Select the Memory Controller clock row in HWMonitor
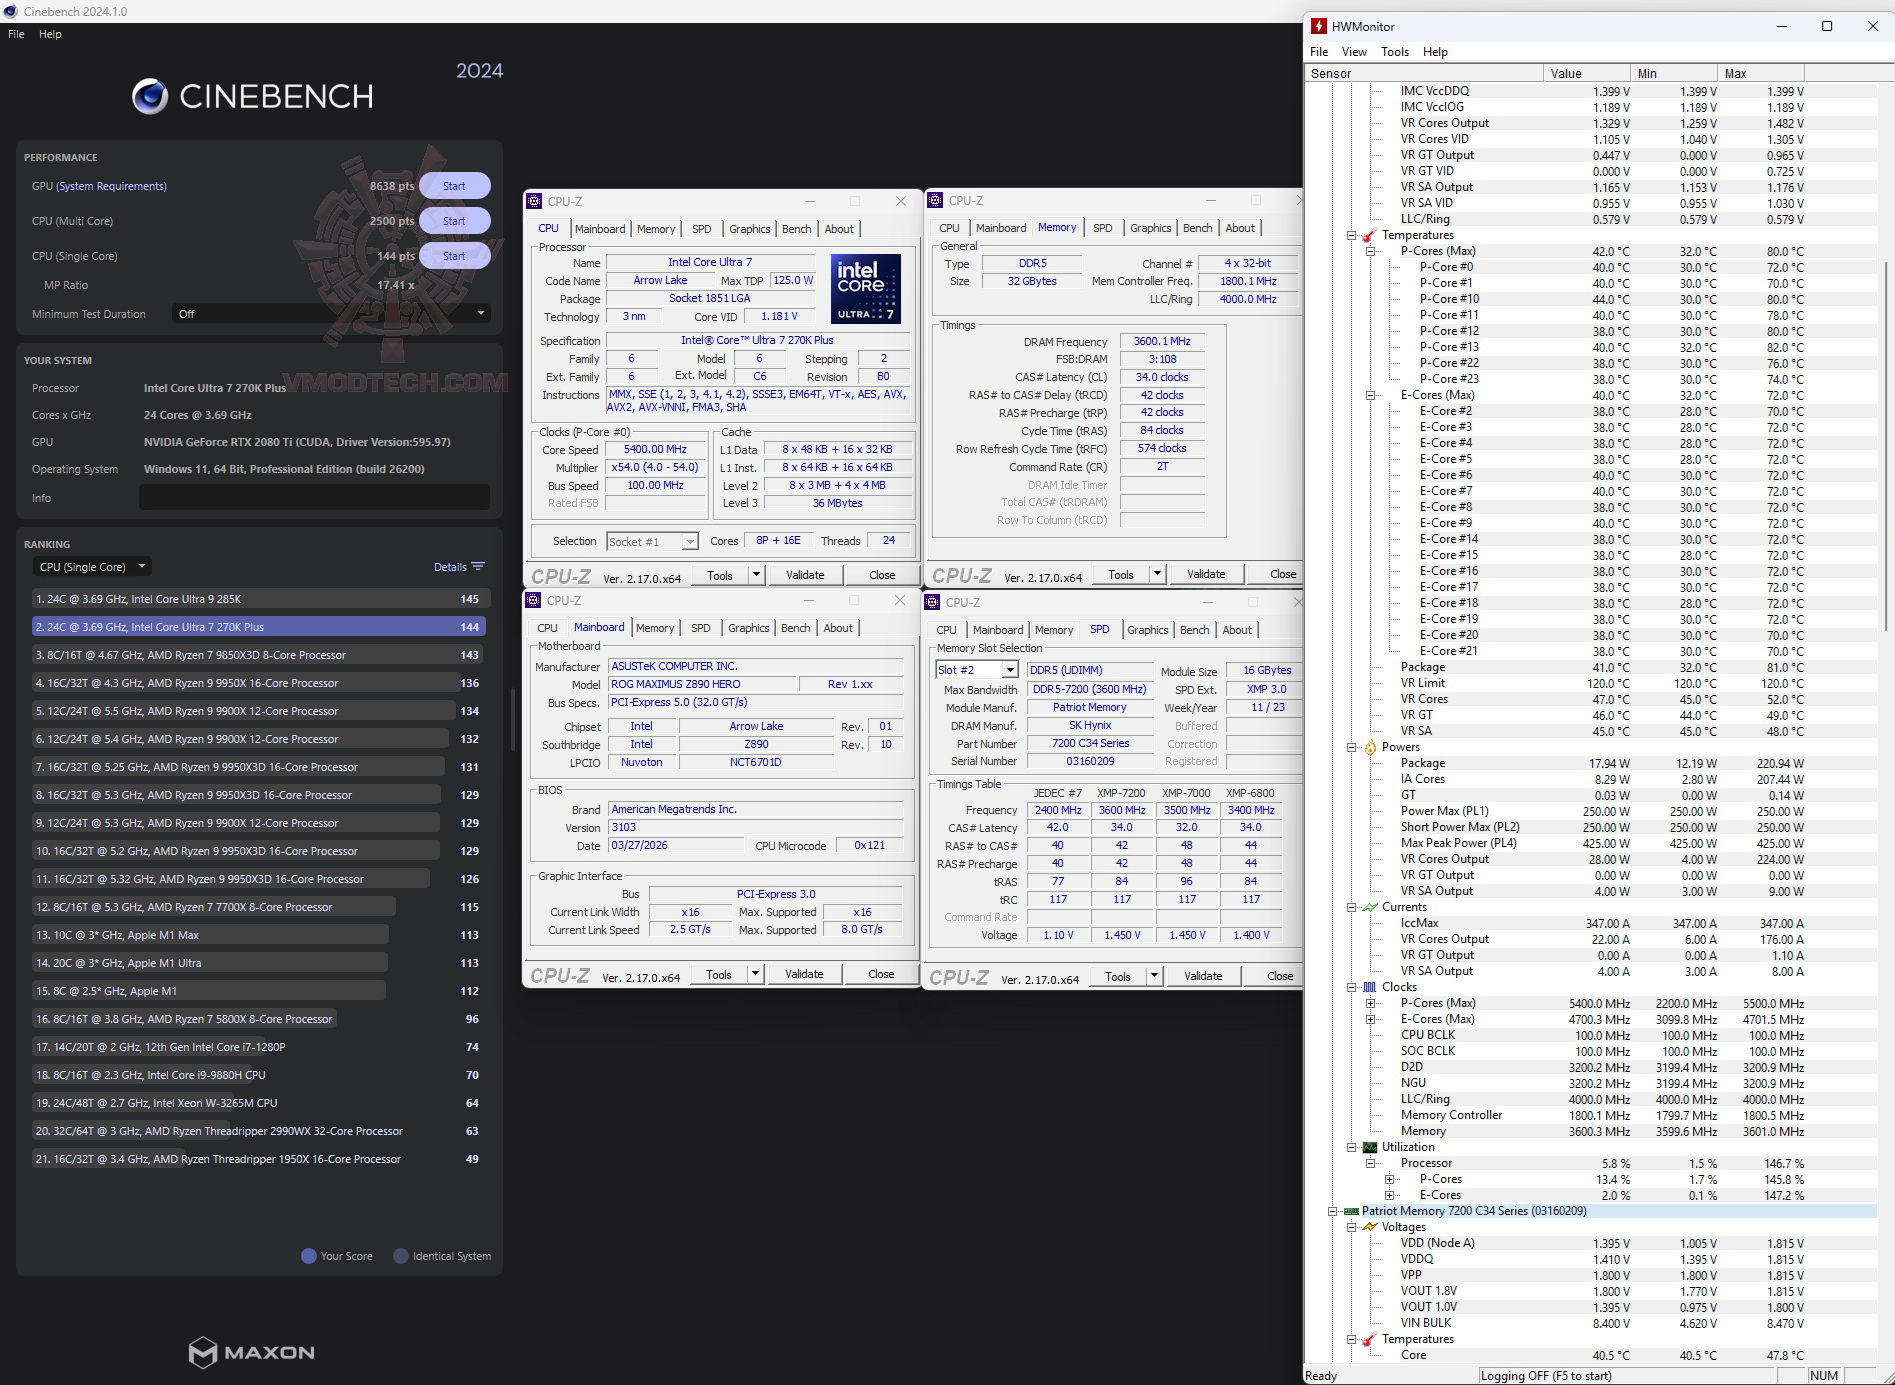This screenshot has width=1895, height=1385. (1592, 1115)
